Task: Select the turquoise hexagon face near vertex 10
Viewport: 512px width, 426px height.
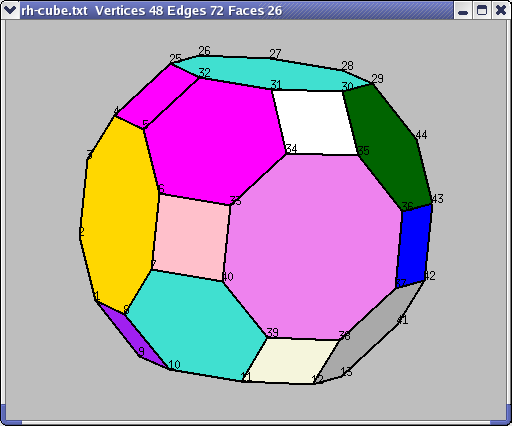Action: click(197, 325)
